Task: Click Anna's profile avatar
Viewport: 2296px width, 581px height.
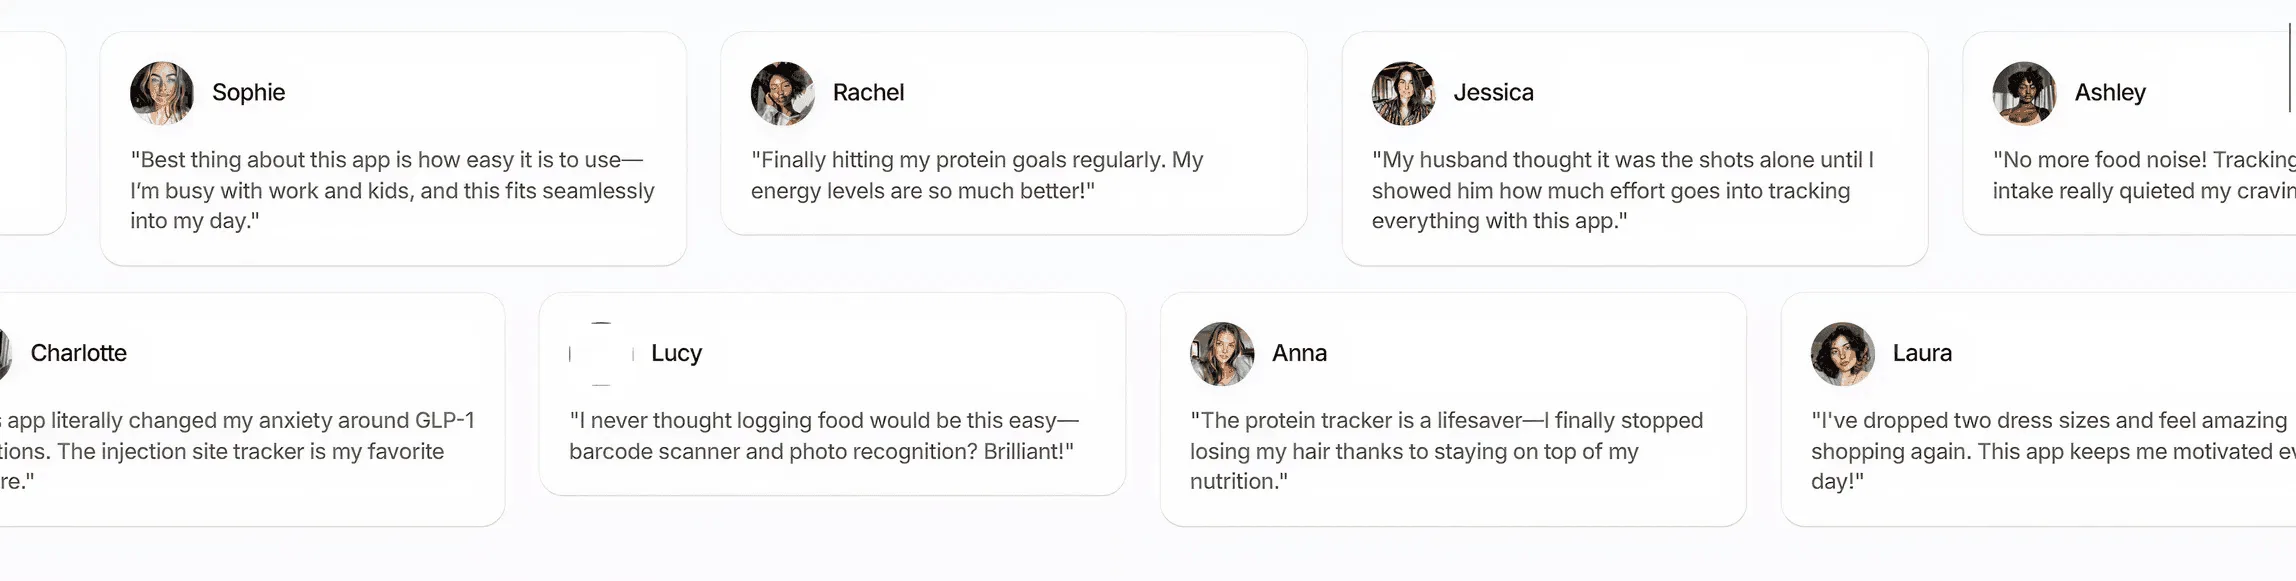Action: [1222, 354]
